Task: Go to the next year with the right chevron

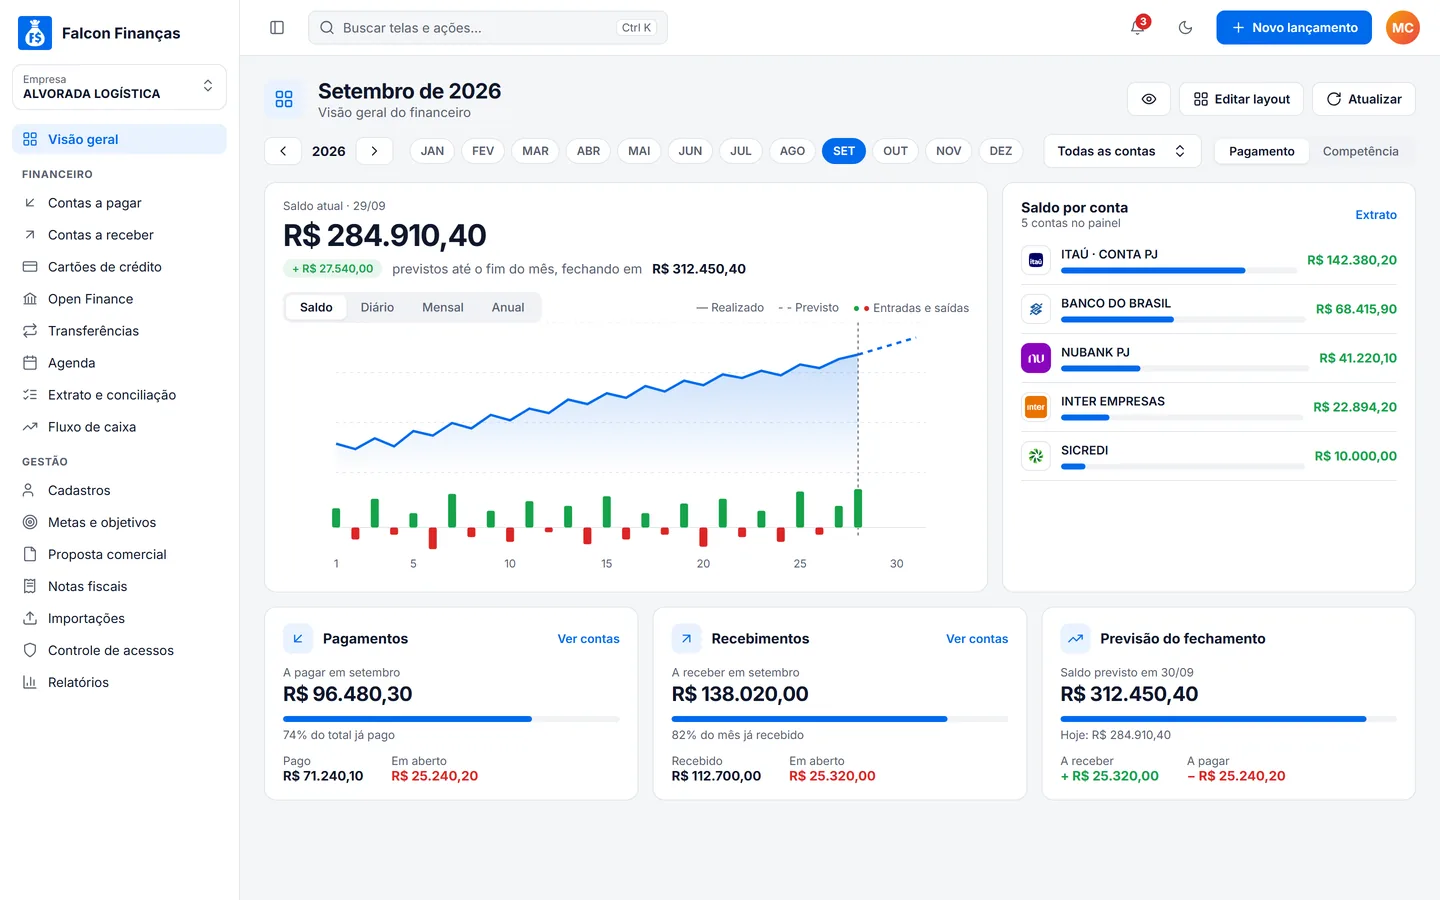Action: [374, 151]
